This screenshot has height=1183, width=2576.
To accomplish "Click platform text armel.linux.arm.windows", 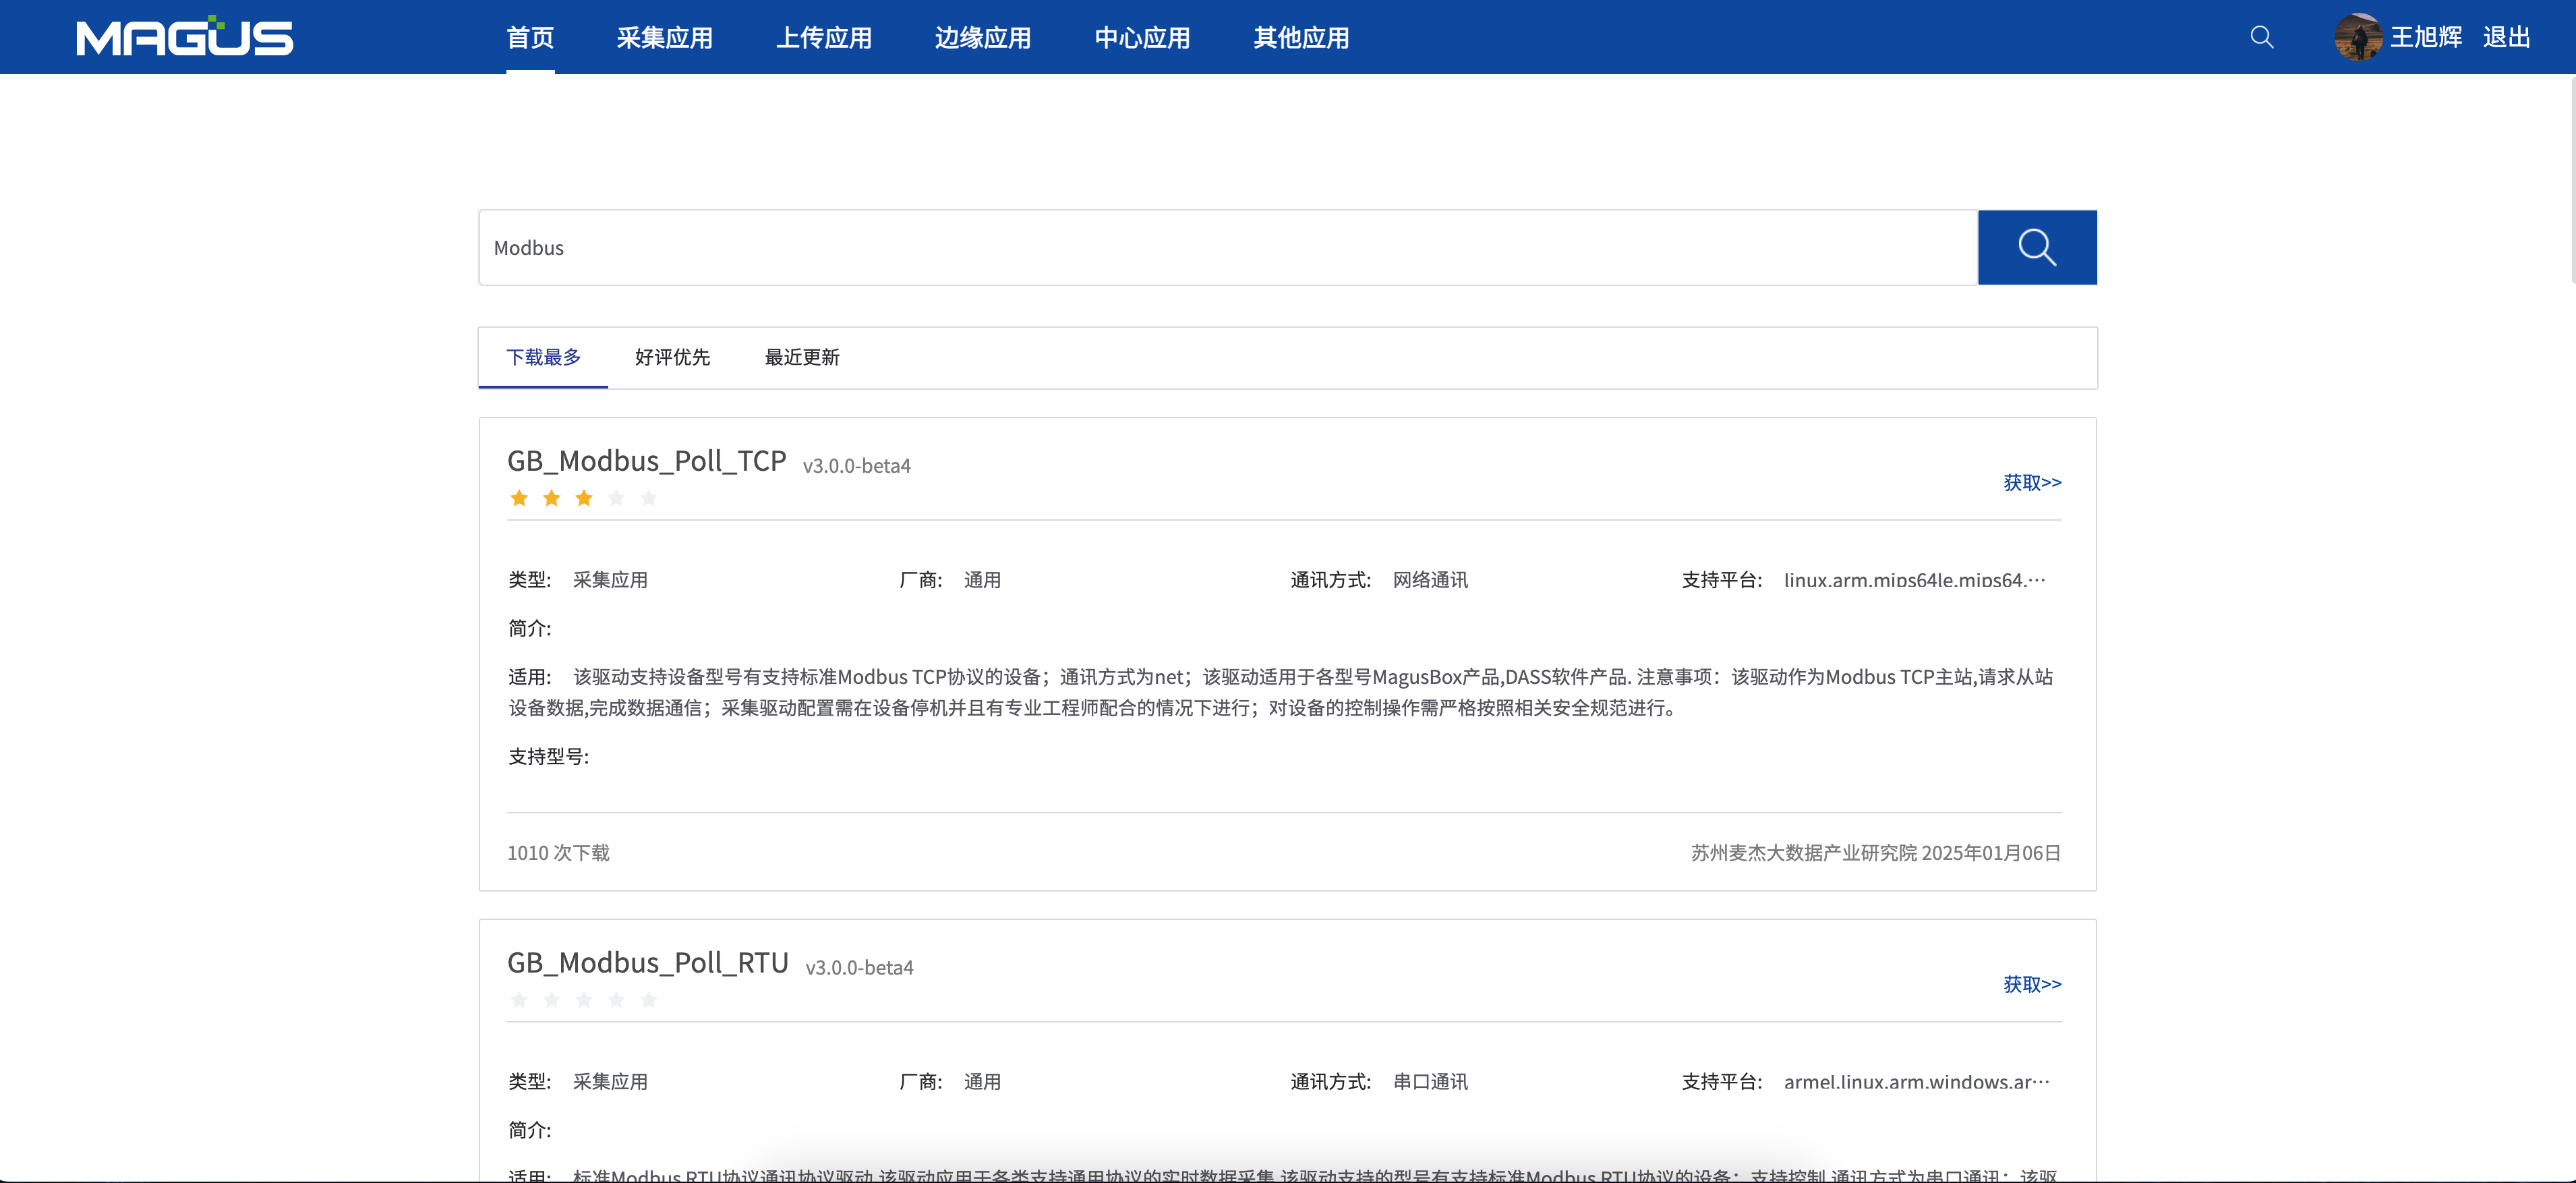I will (x=1917, y=1082).
